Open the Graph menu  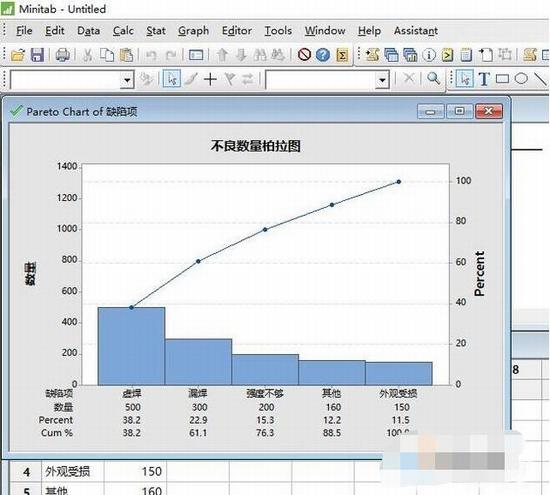click(x=193, y=31)
